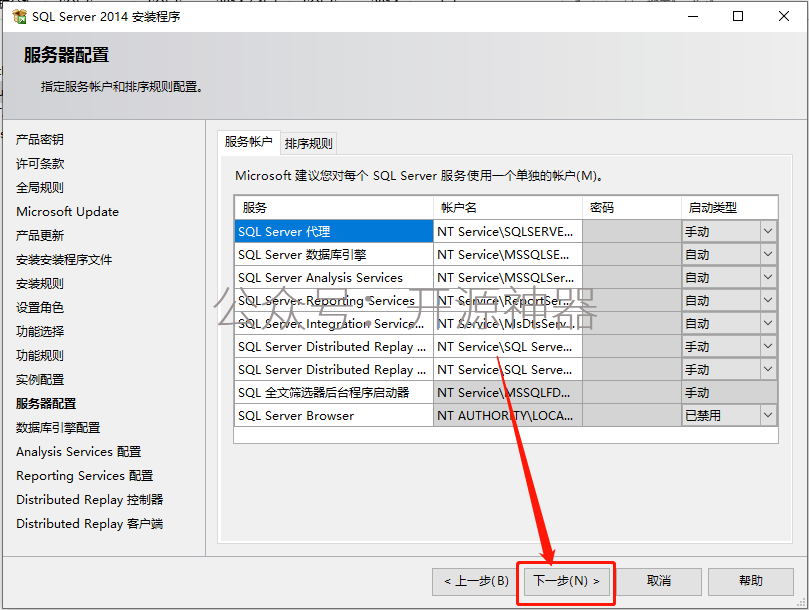The width and height of the screenshot is (809, 610).
Task: Click 服务器配置 step in sidebar
Action: point(46,404)
